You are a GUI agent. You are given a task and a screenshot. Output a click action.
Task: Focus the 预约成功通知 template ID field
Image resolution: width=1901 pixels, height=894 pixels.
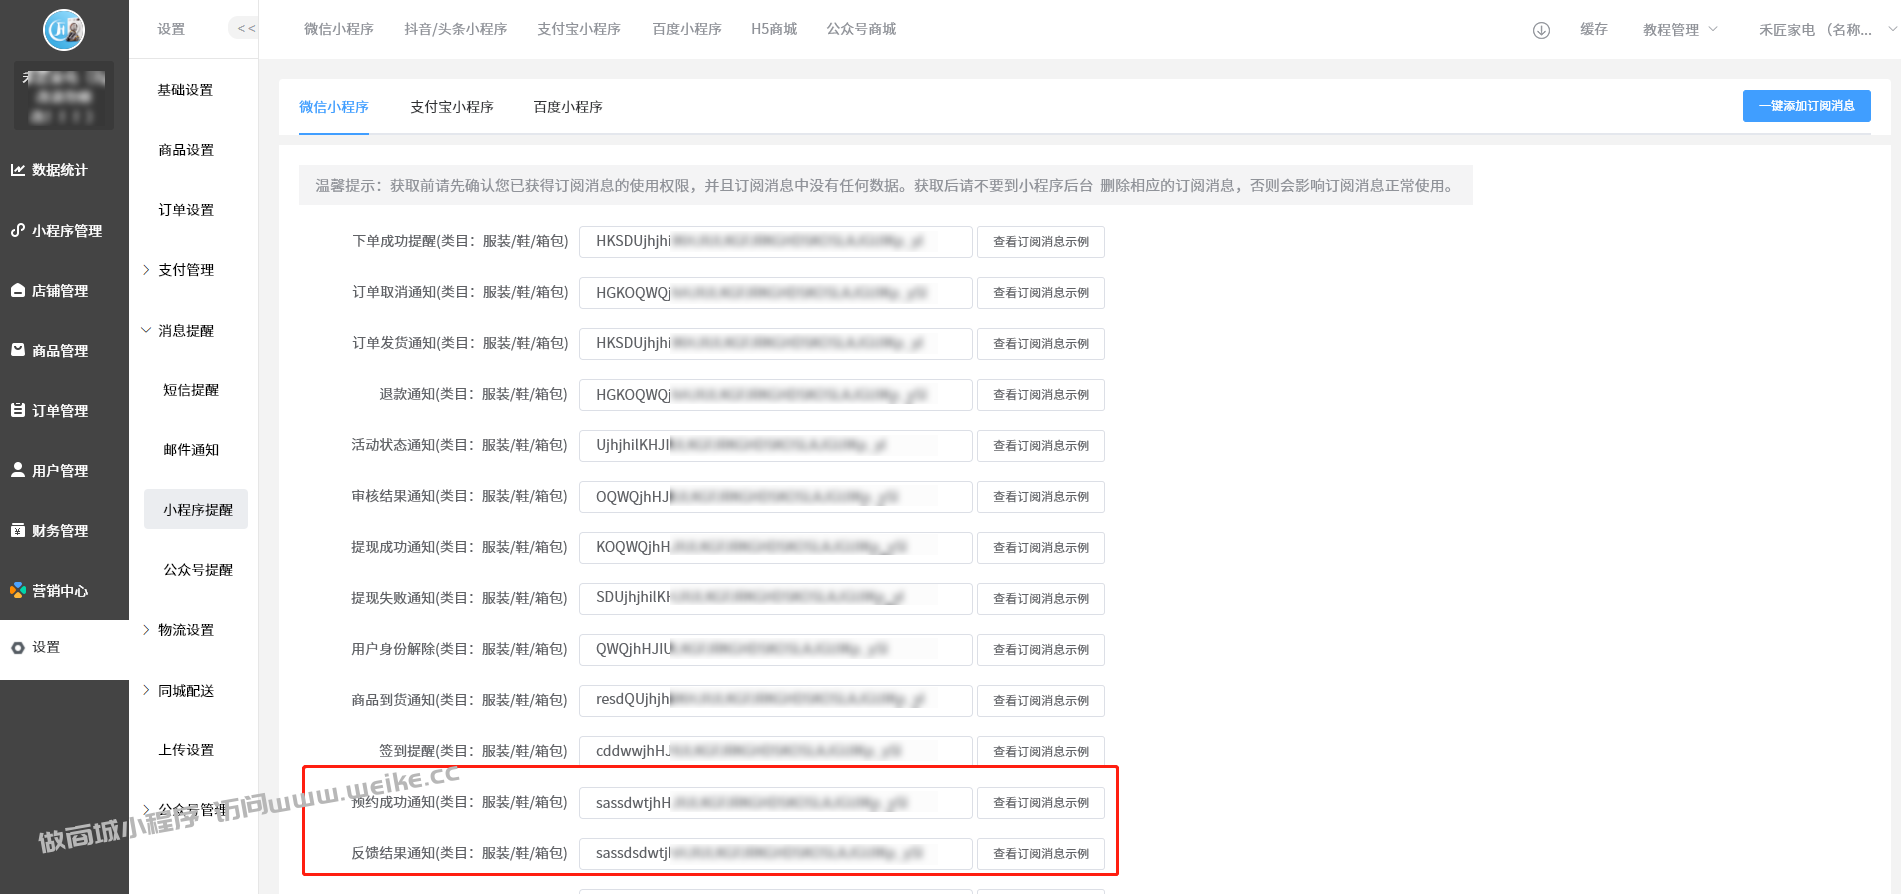(775, 803)
